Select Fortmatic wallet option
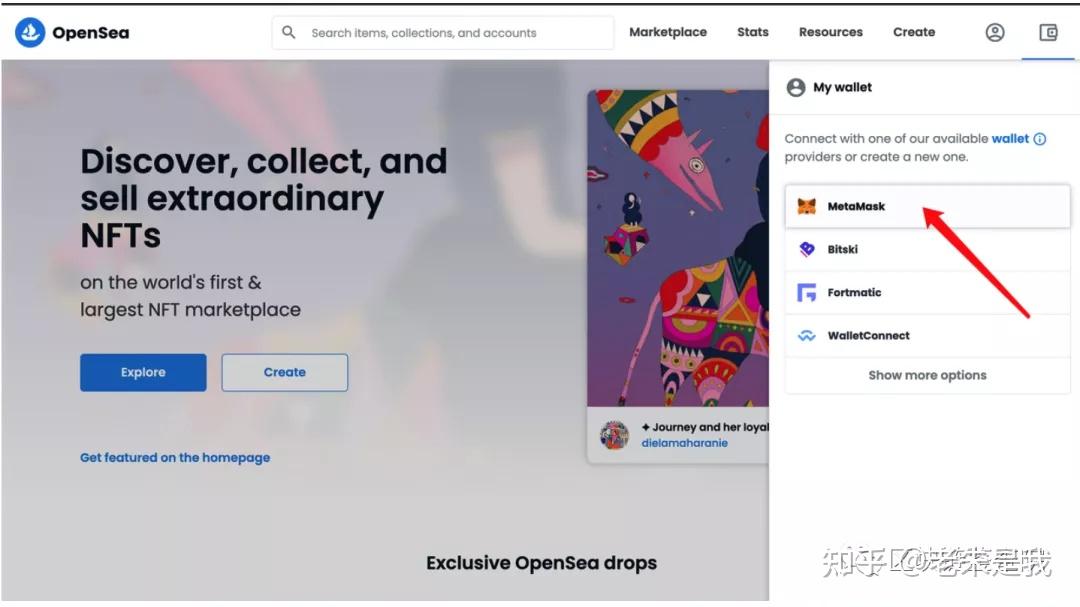This screenshot has height=607, width=1080. 927,293
